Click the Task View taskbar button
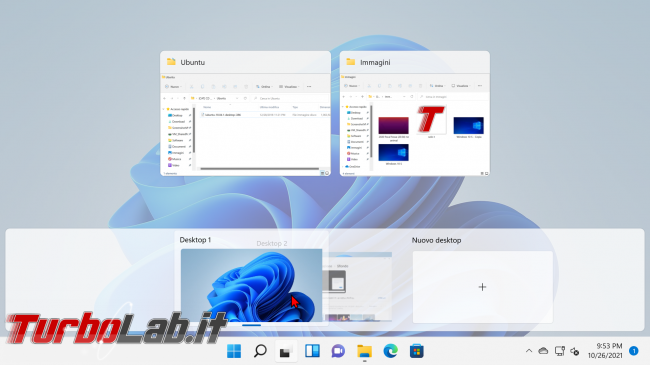 [286, 351]
